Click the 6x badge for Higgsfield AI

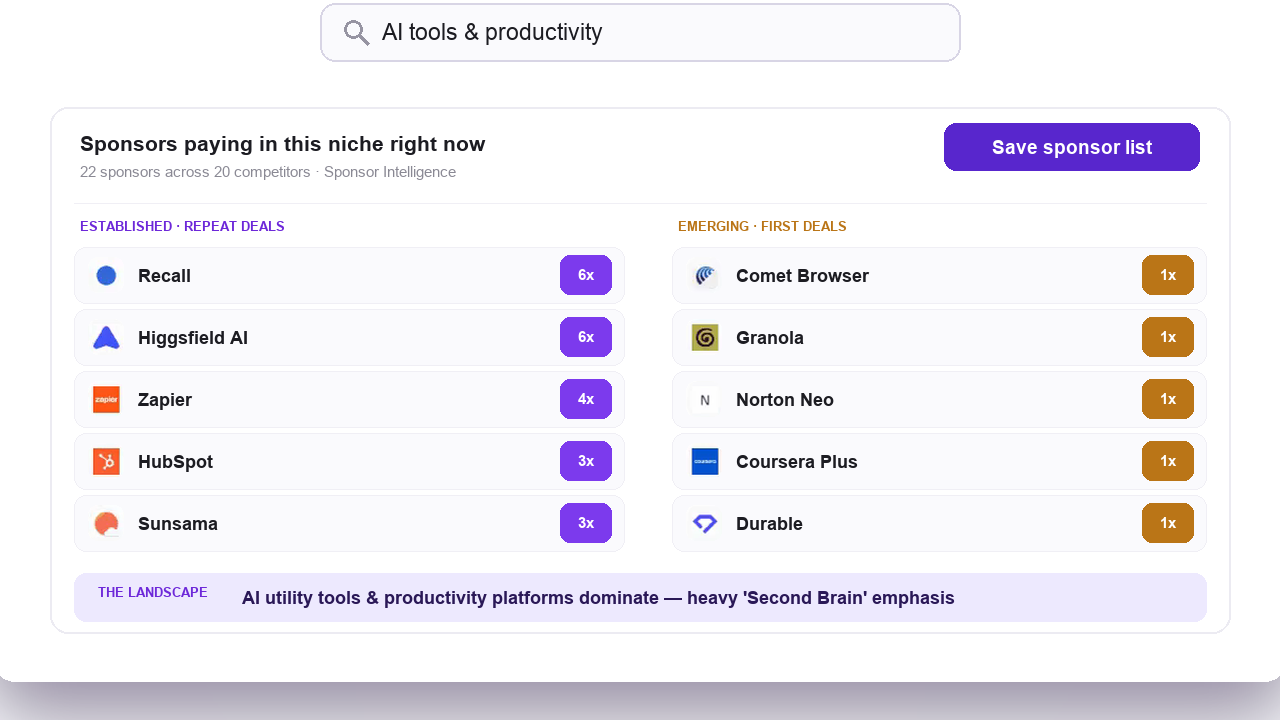[x=586, y=337]
